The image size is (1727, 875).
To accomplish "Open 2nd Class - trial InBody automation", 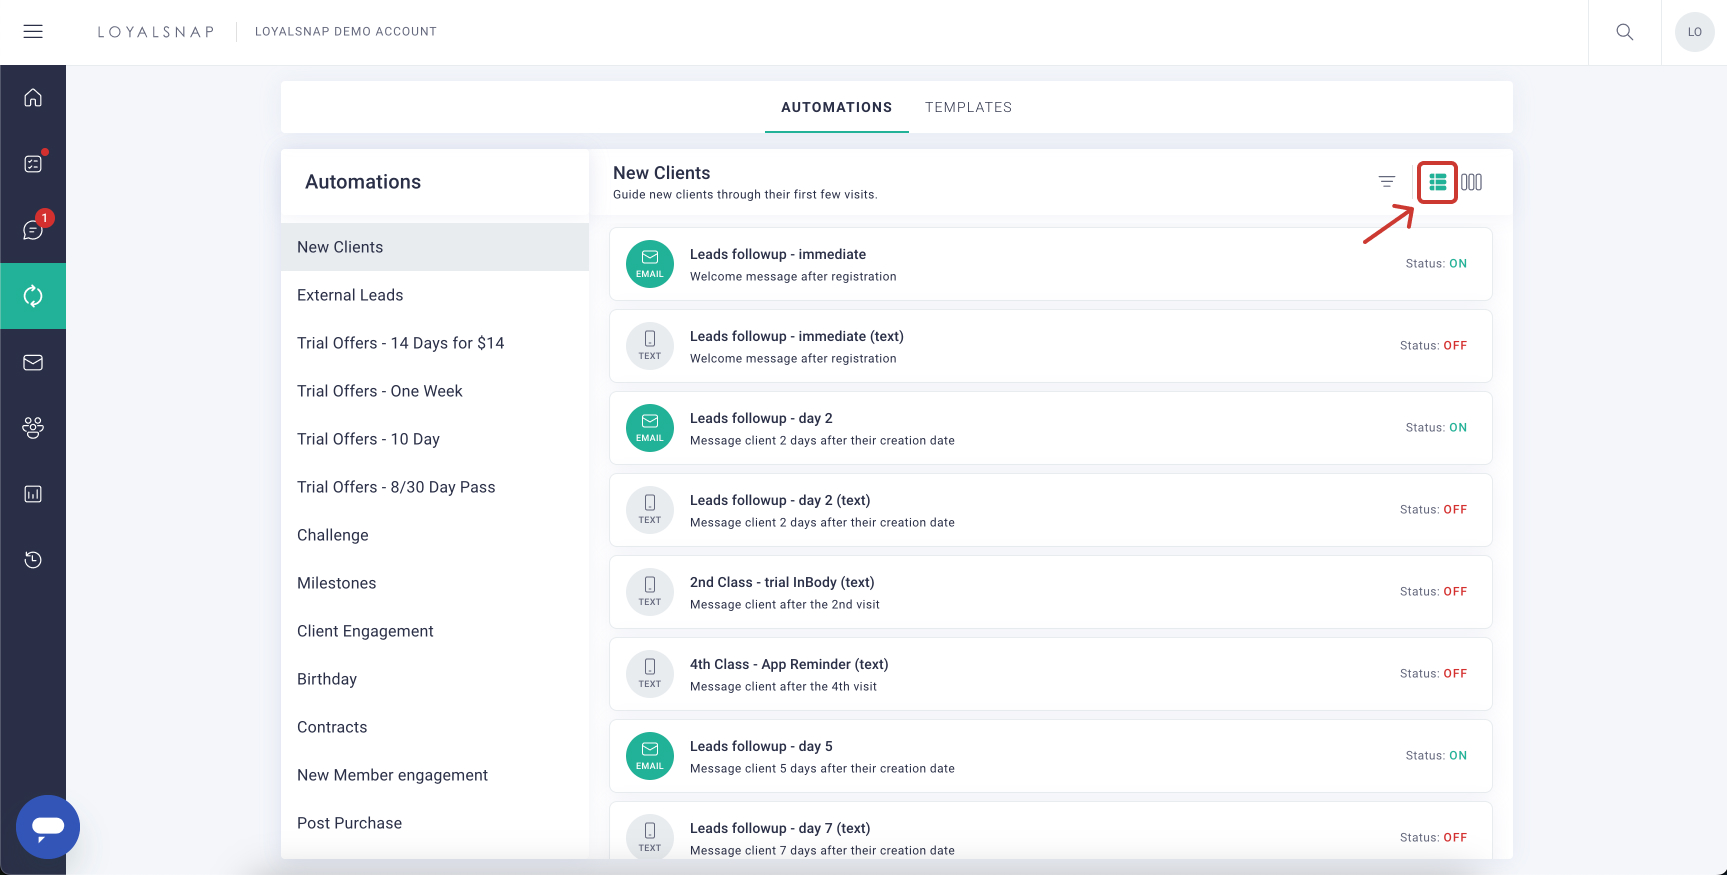I will coord(782,583).
